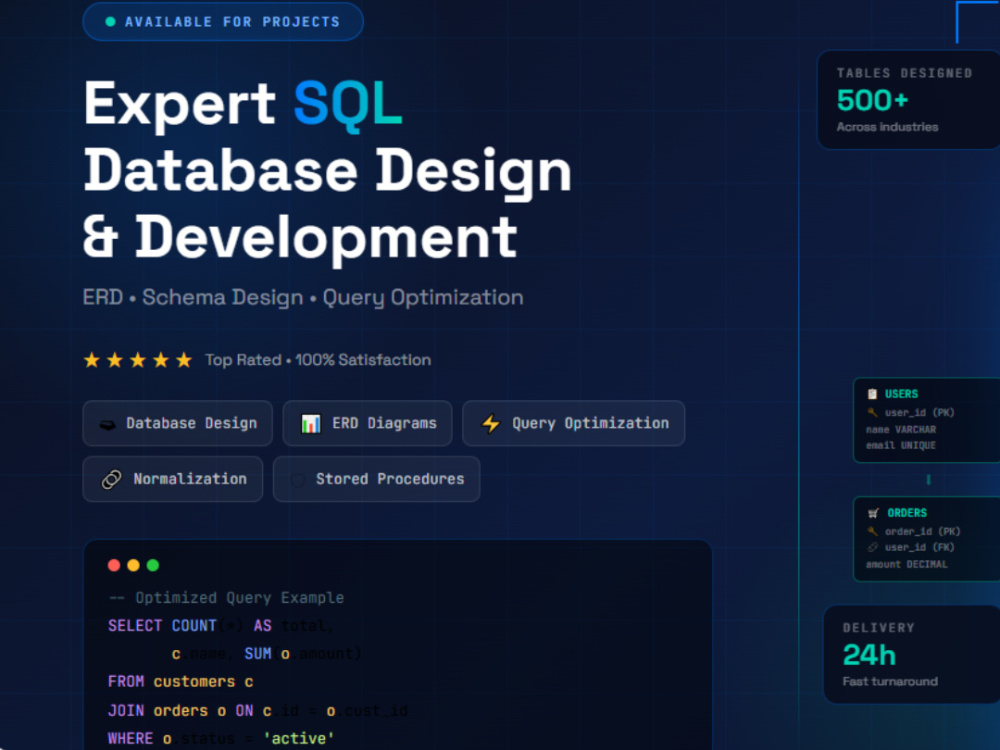
Task: Click the database icon in Database Design tag
Action: point(107,424)
